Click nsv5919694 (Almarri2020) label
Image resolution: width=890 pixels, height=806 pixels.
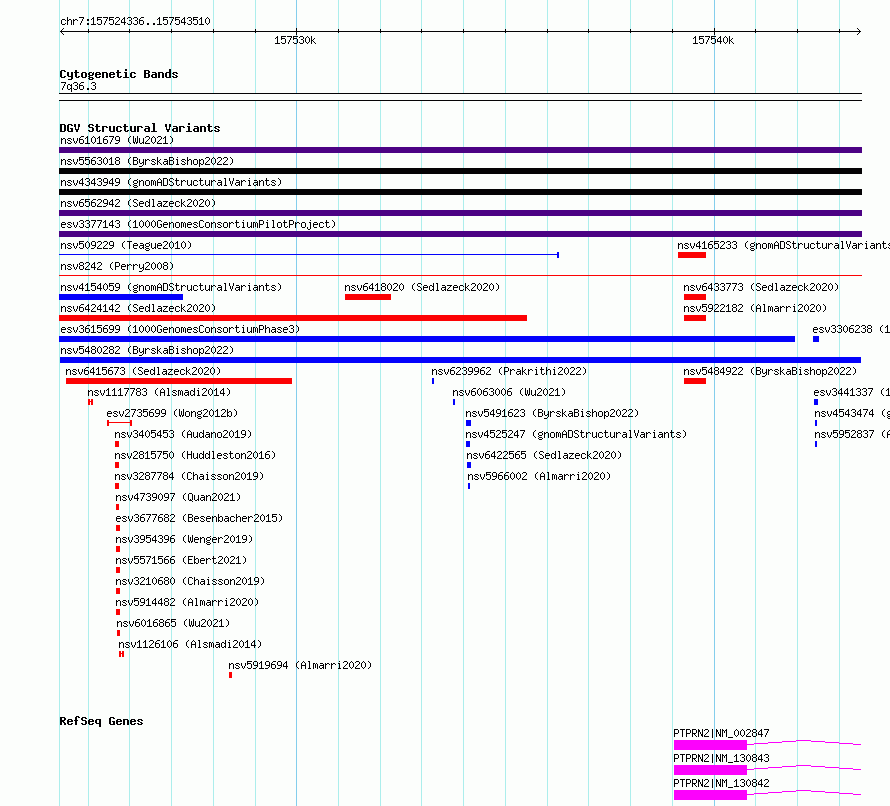click(300, 665)
